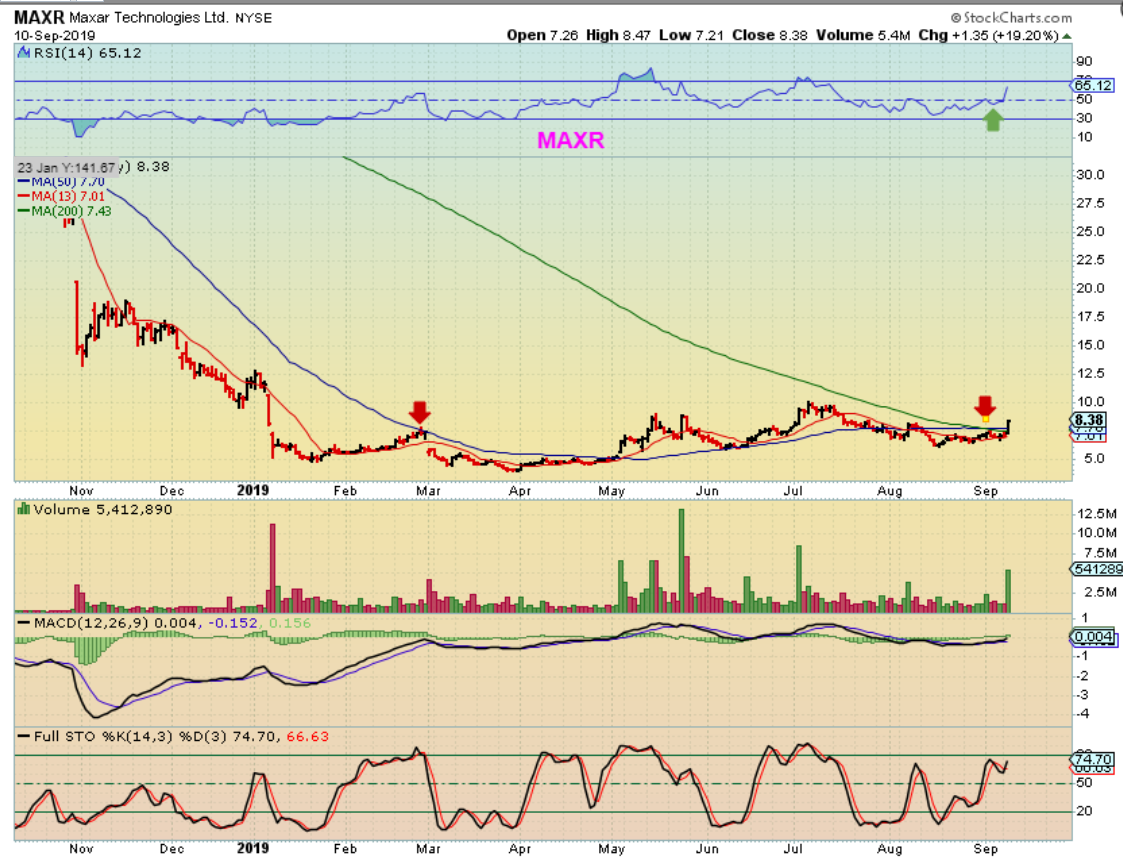
Task: Click the Jul label on the bottom time axis
Action: (x=793, y=848)
